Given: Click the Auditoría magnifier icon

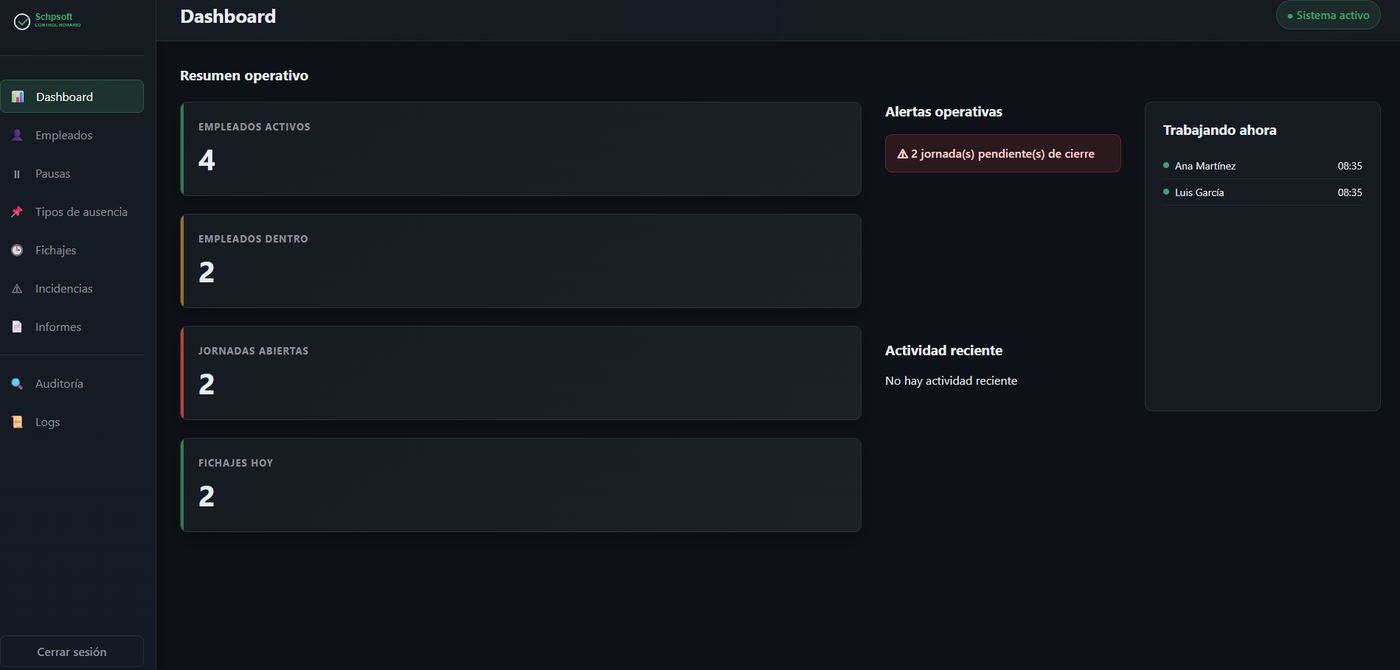Looking at the screenshot, I should click(x=17, y=384).
